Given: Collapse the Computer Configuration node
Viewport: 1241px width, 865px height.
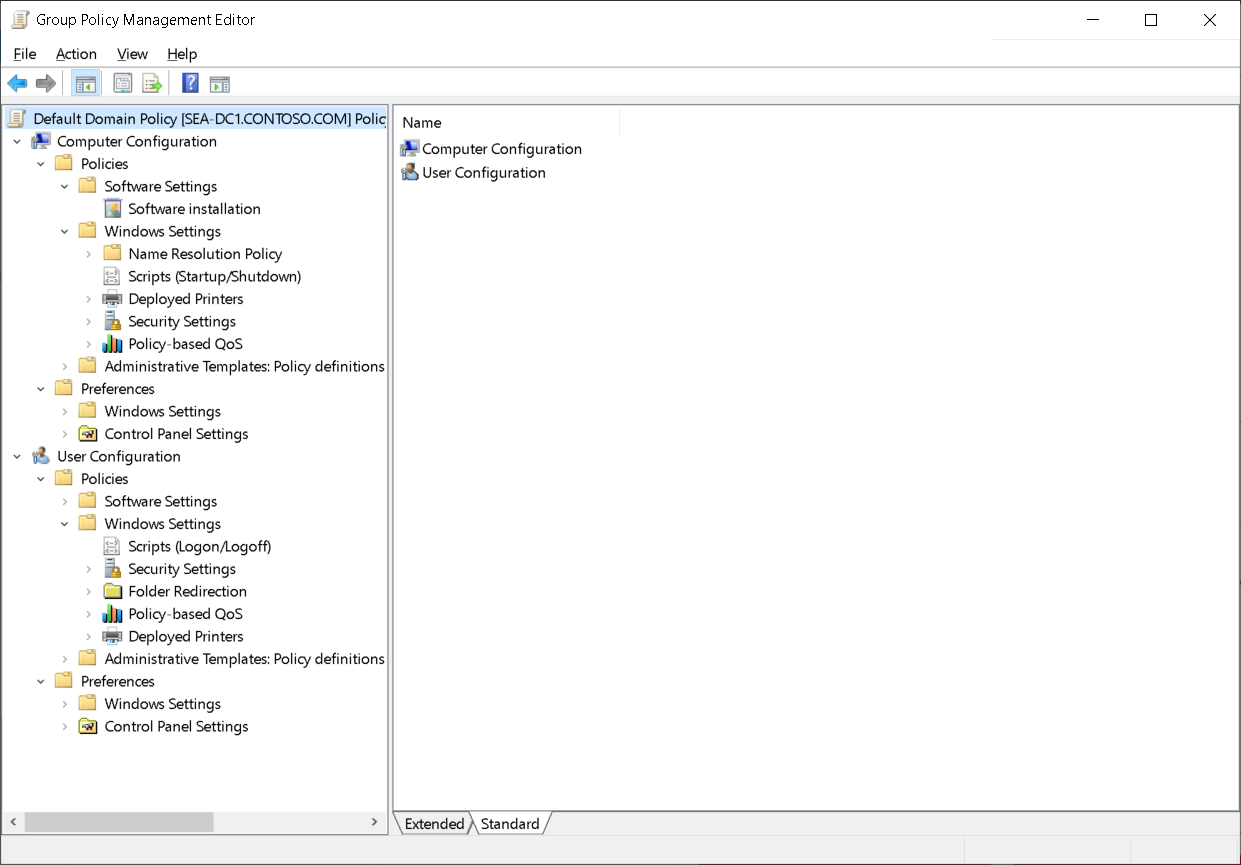Looking at the screenshot, I should 17,141.
